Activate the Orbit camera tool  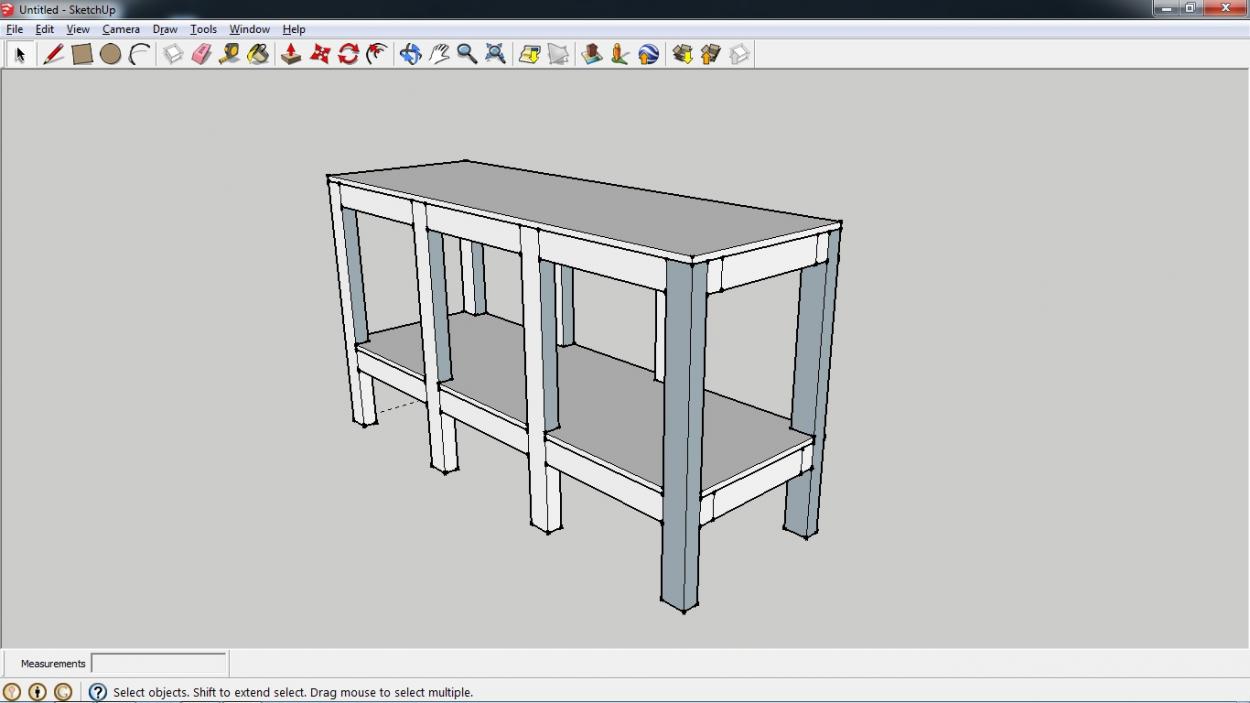pos(410,54)
